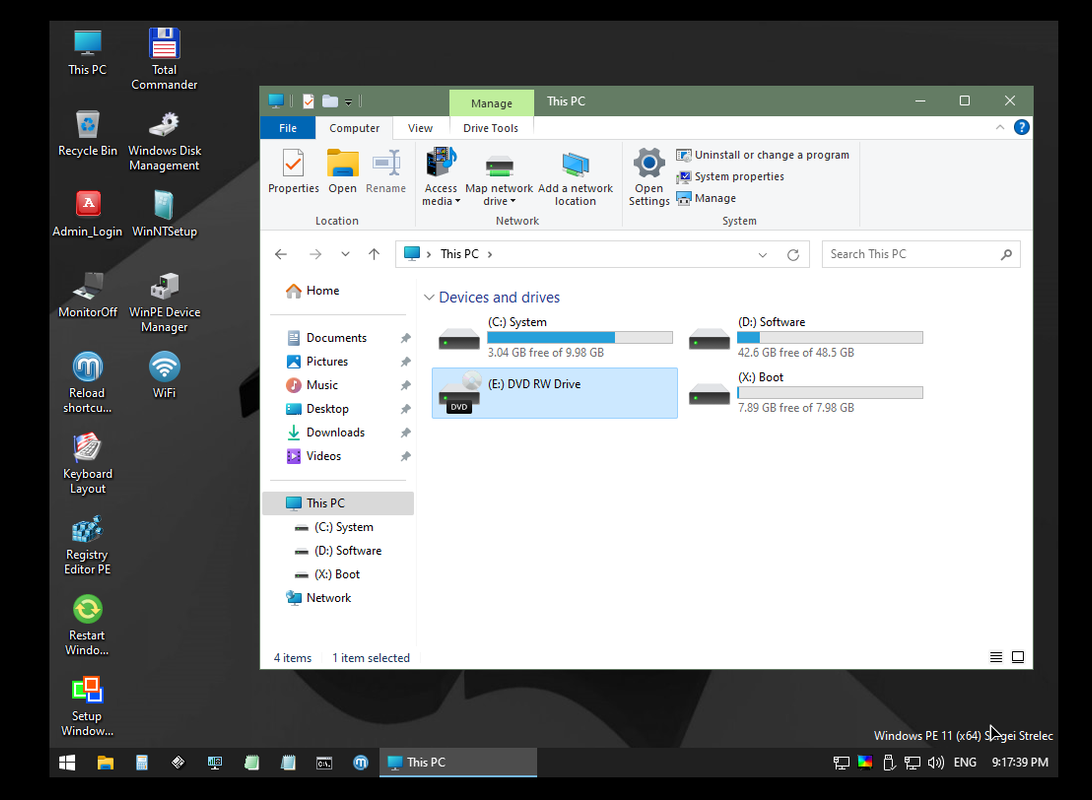Unpin Documents from quick access
Viewport: 1092px width, 800px height.
point(405,338)
